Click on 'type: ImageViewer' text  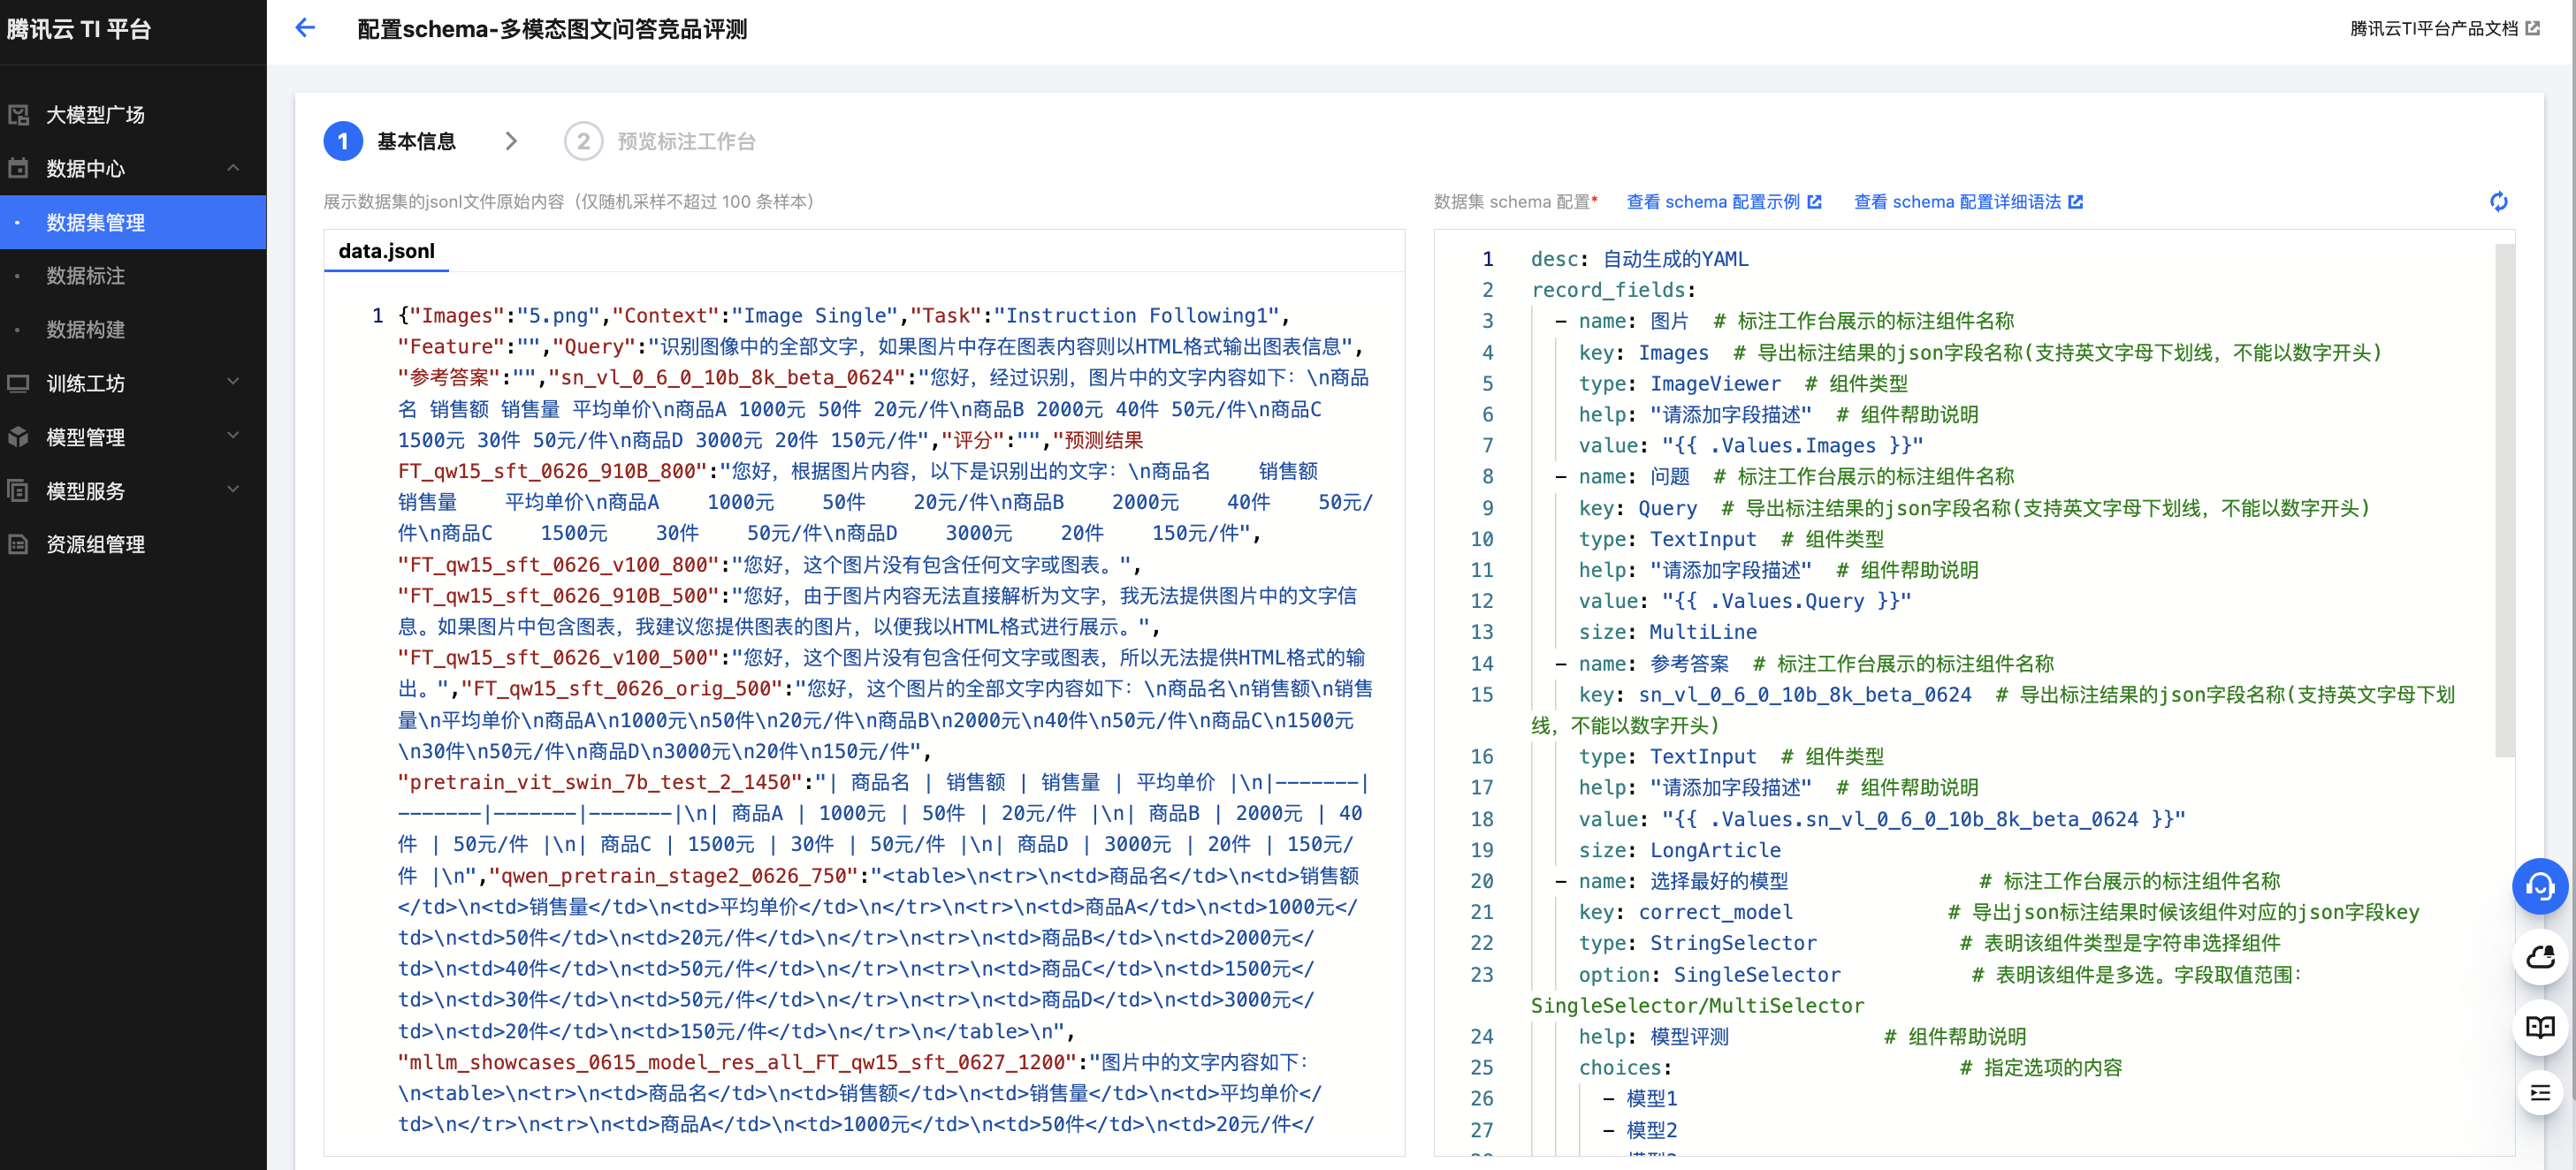(1679, 383)
